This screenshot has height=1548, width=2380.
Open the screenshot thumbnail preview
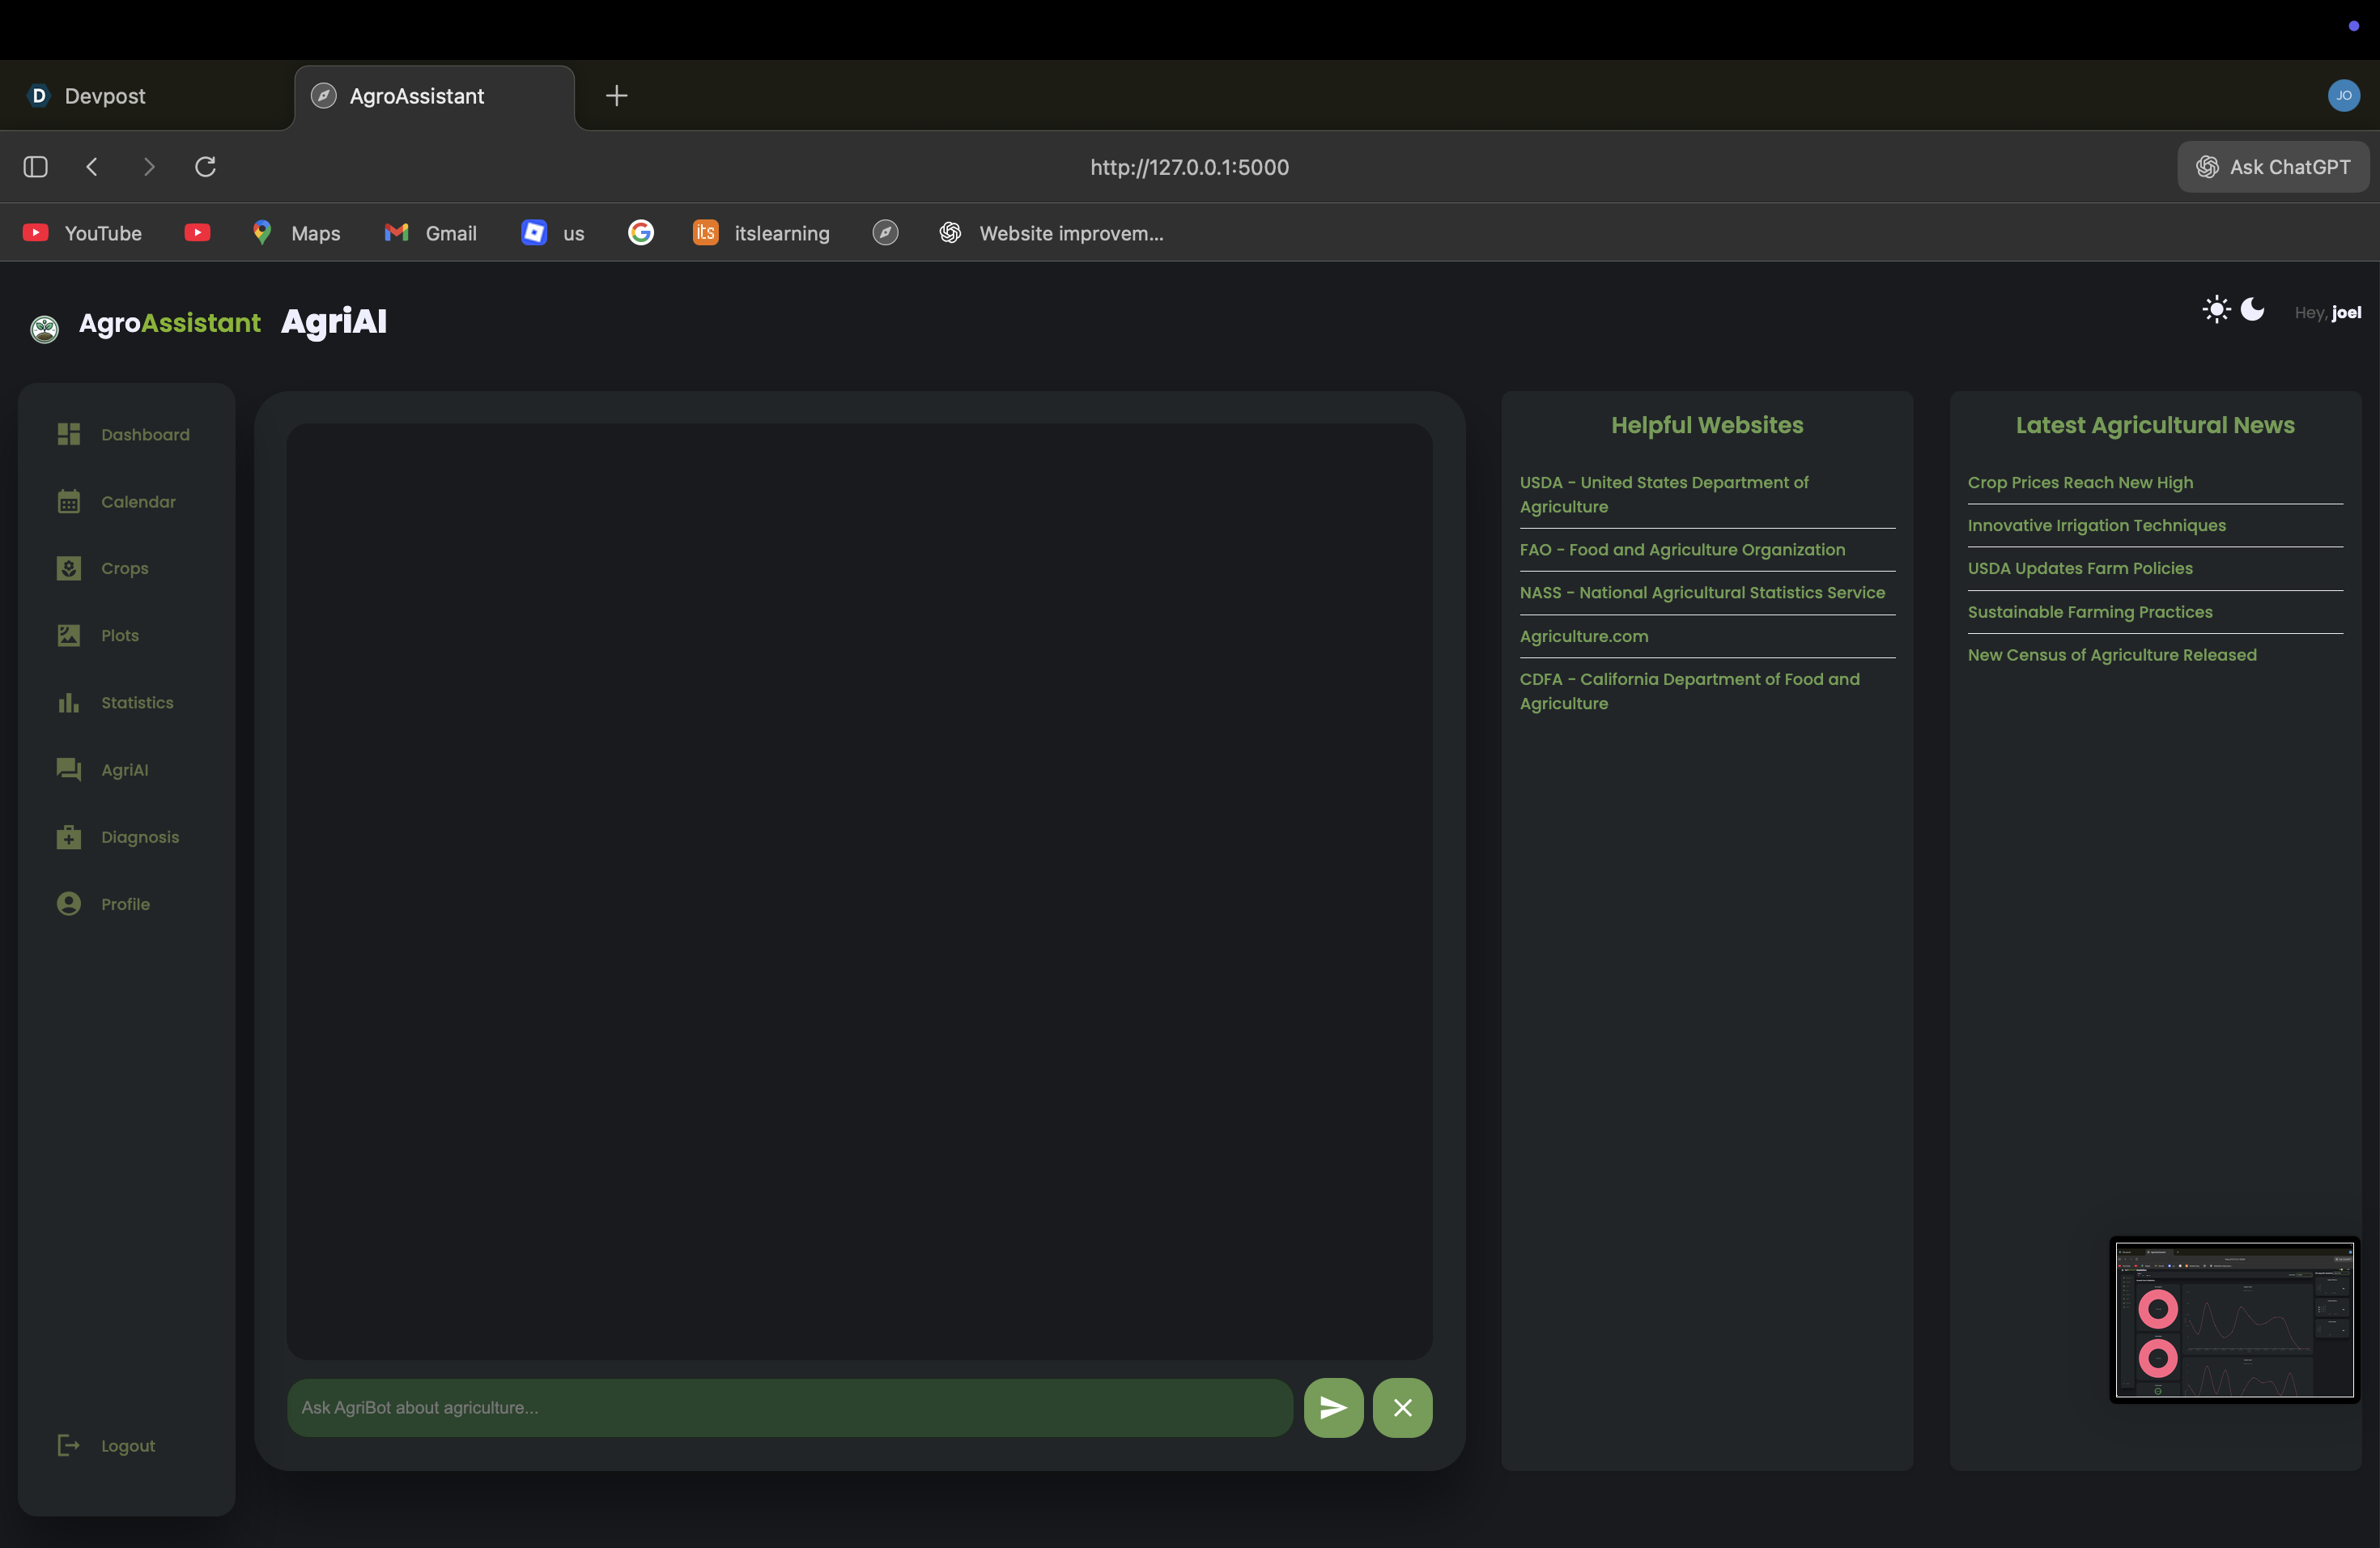point(2234,1319)
